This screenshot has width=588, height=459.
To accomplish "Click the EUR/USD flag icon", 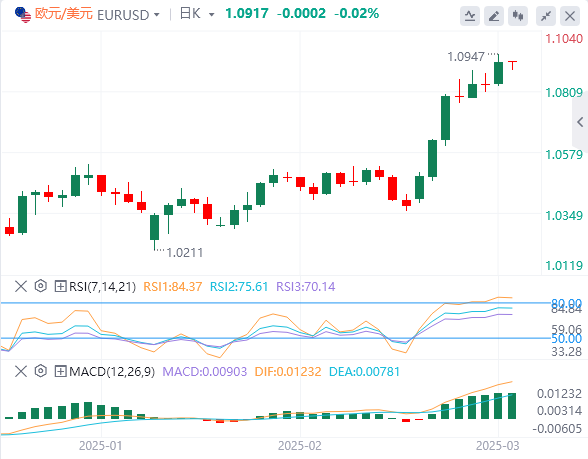I will tap(22, 15).
